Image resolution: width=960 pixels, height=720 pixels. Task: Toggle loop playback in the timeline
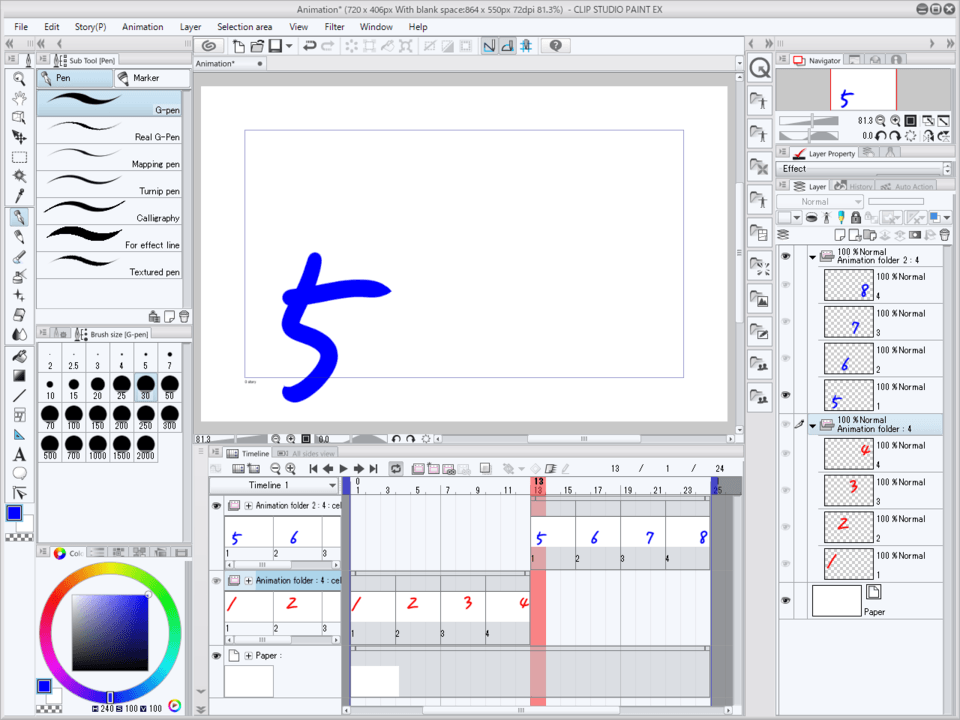pyautogui.click(x=396, y=468)
